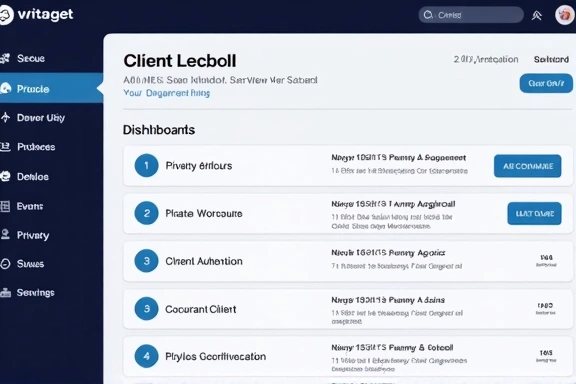Click the blue button in Pivatty row
This screenshot has height=384, width=576.
[x=527, y=166]
